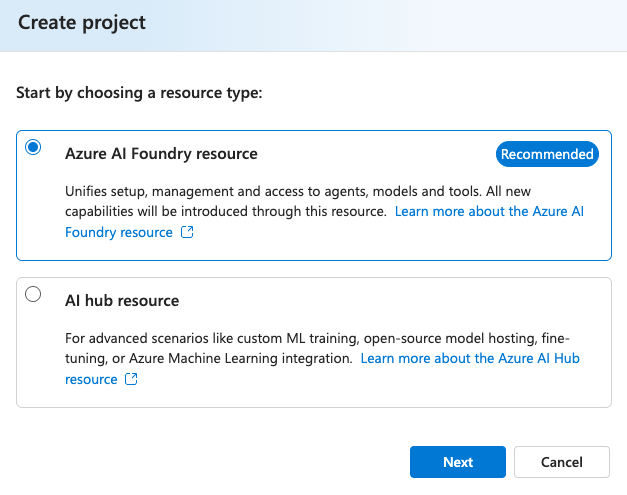The width and height of the screenshot is (627, 495).
Task: Click the Azure AI Foundry resource title
Action: (161, 154)
